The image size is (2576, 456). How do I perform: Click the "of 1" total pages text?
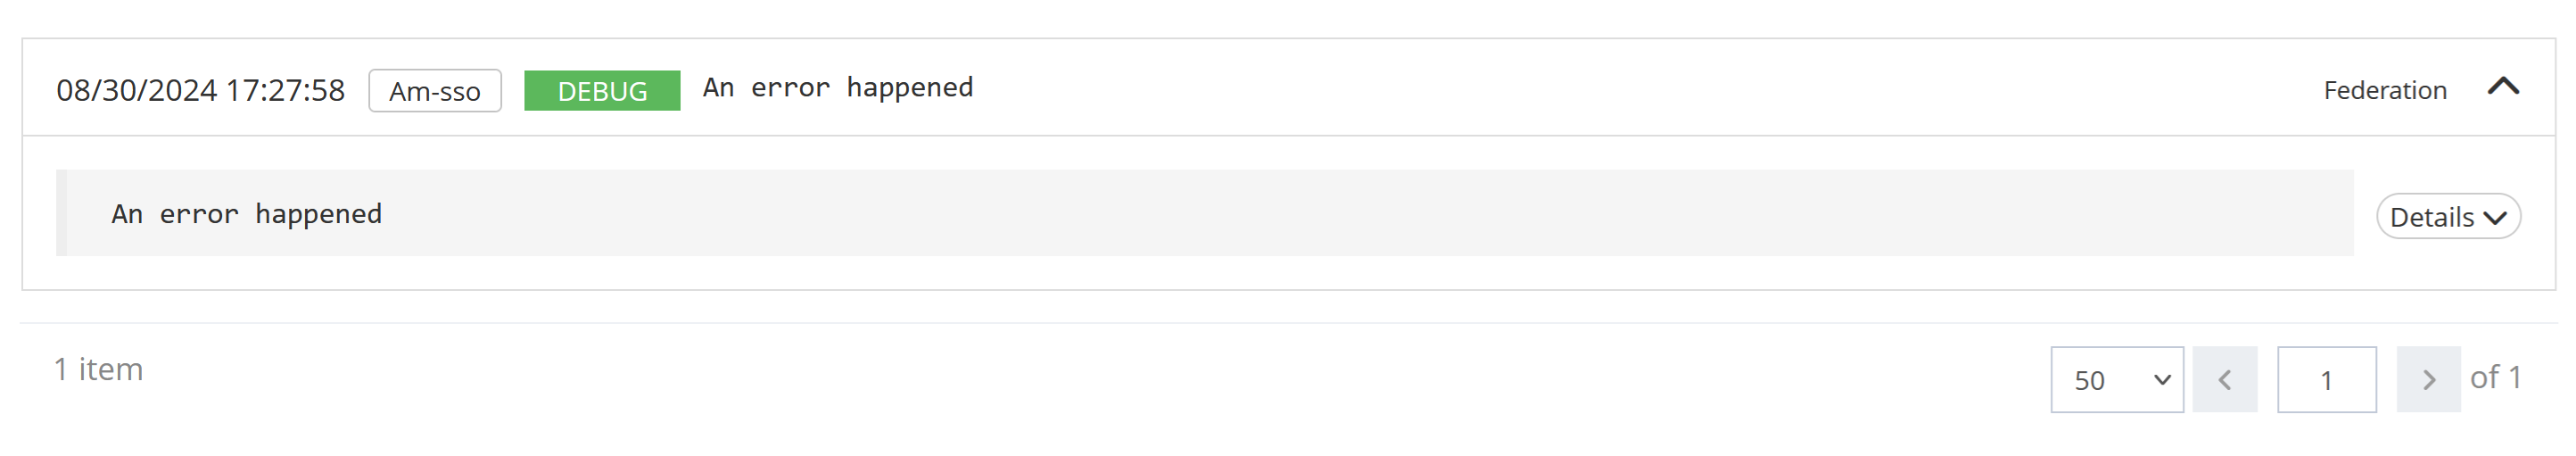click(2495, 378)
